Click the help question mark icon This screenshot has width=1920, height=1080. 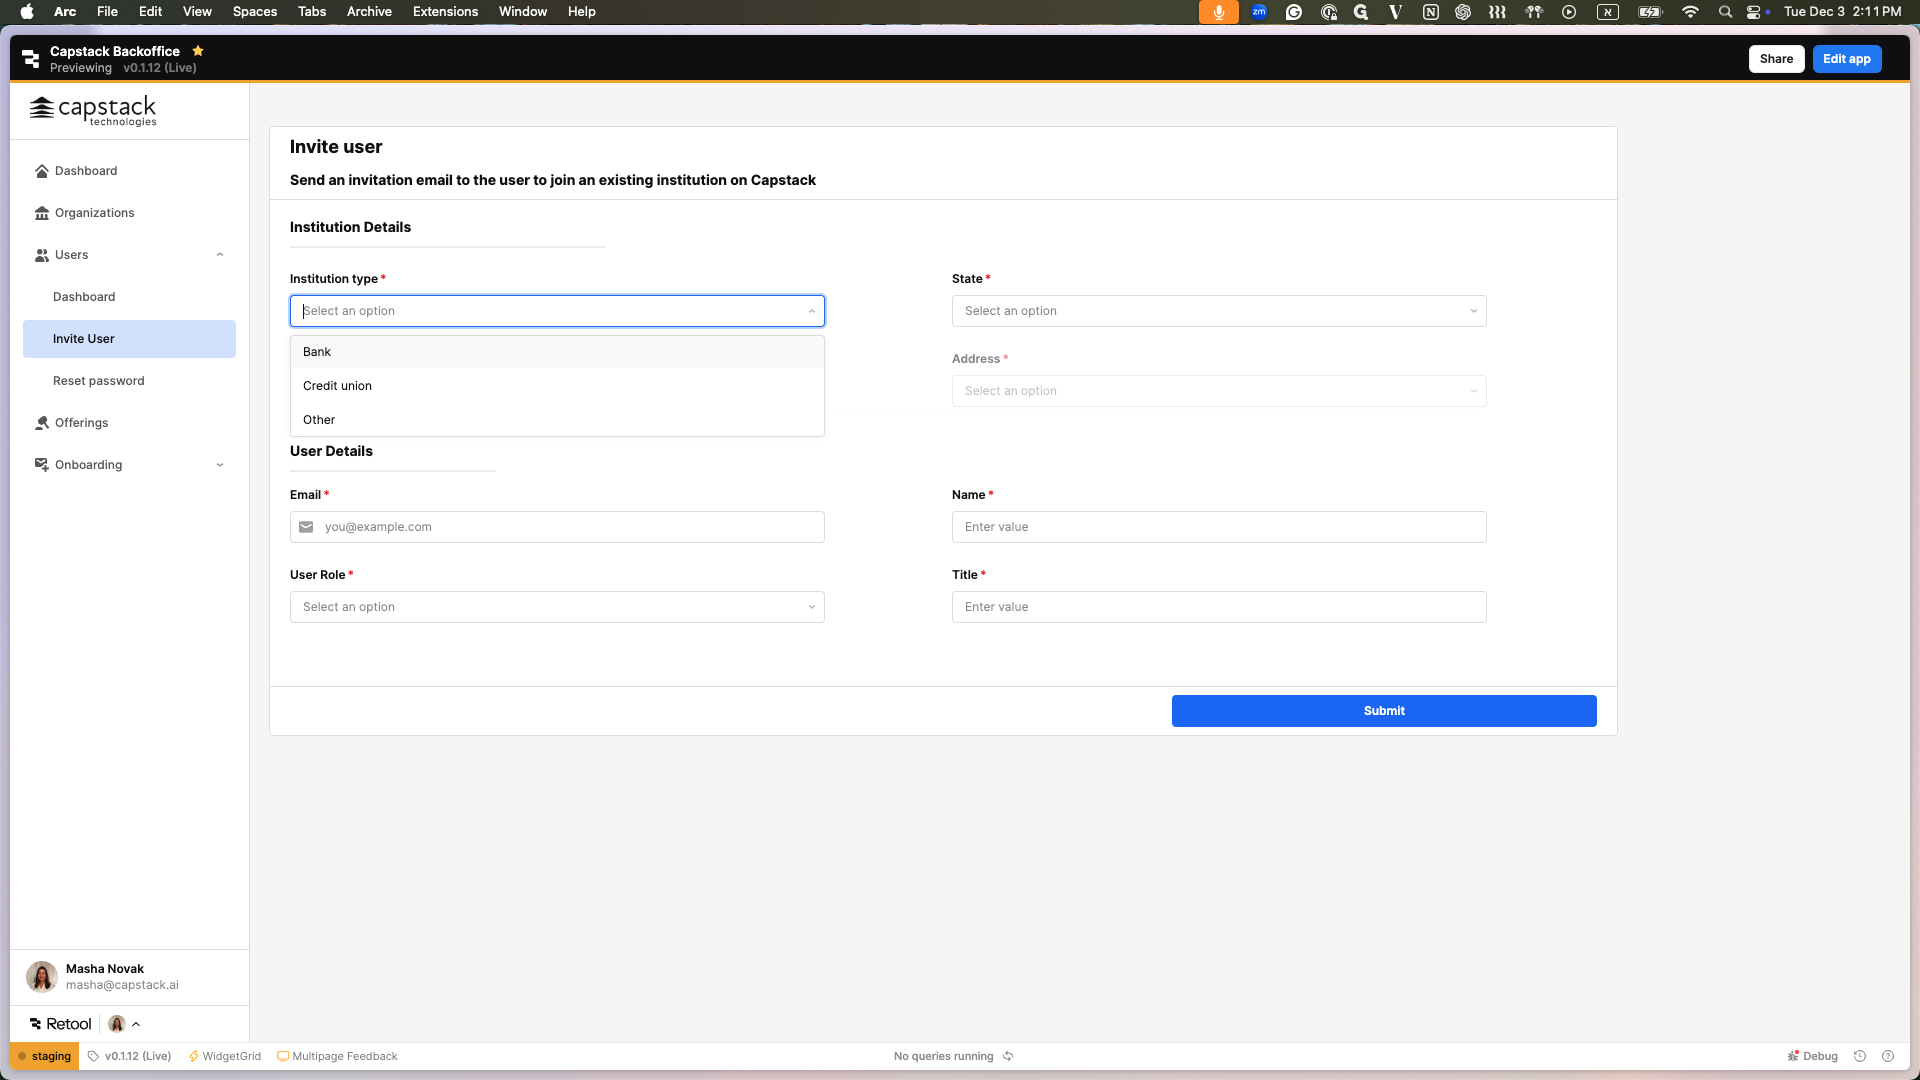pos(1888,1056)
